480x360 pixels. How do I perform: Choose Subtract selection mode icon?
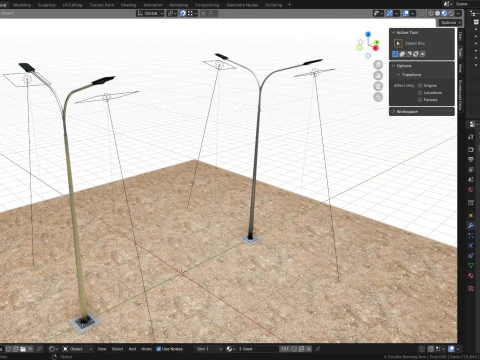(x=409, y=54)
